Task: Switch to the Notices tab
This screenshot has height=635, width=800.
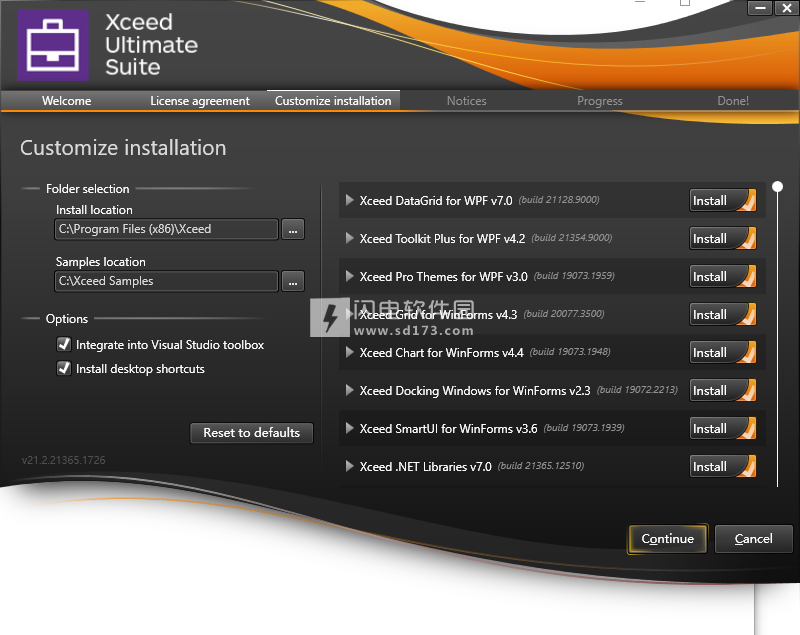Action: pos(467,101)
